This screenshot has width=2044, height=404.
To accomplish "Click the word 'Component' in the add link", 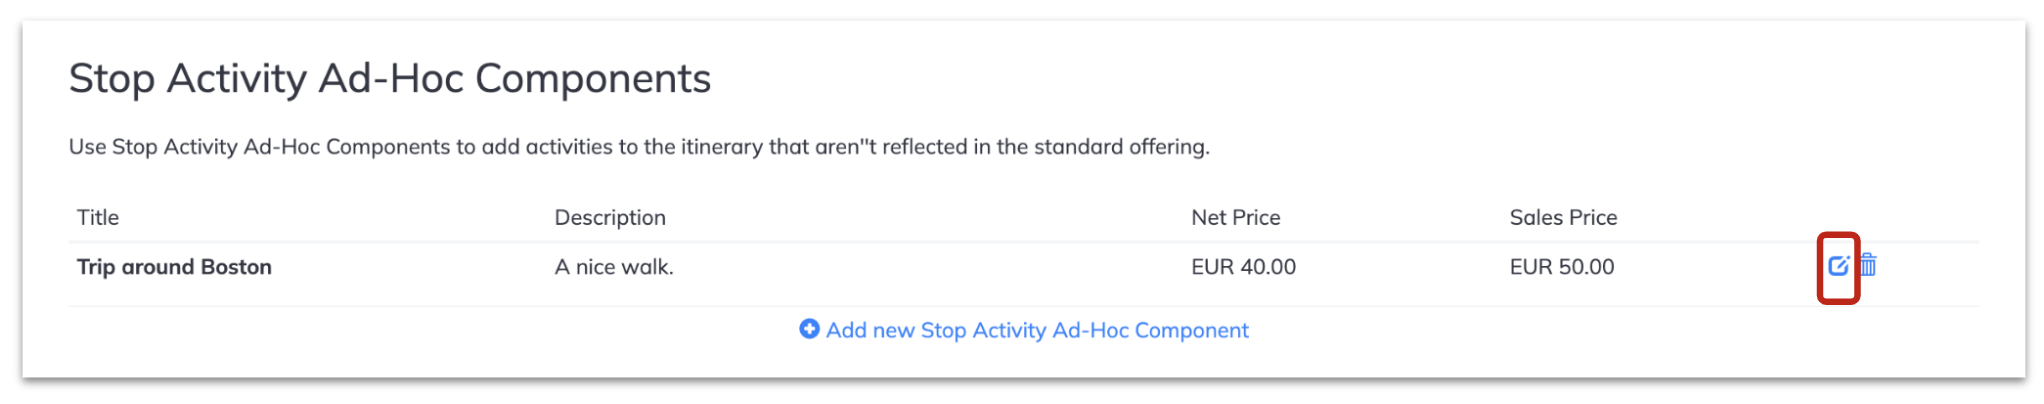I will (x=1192, y=331).
